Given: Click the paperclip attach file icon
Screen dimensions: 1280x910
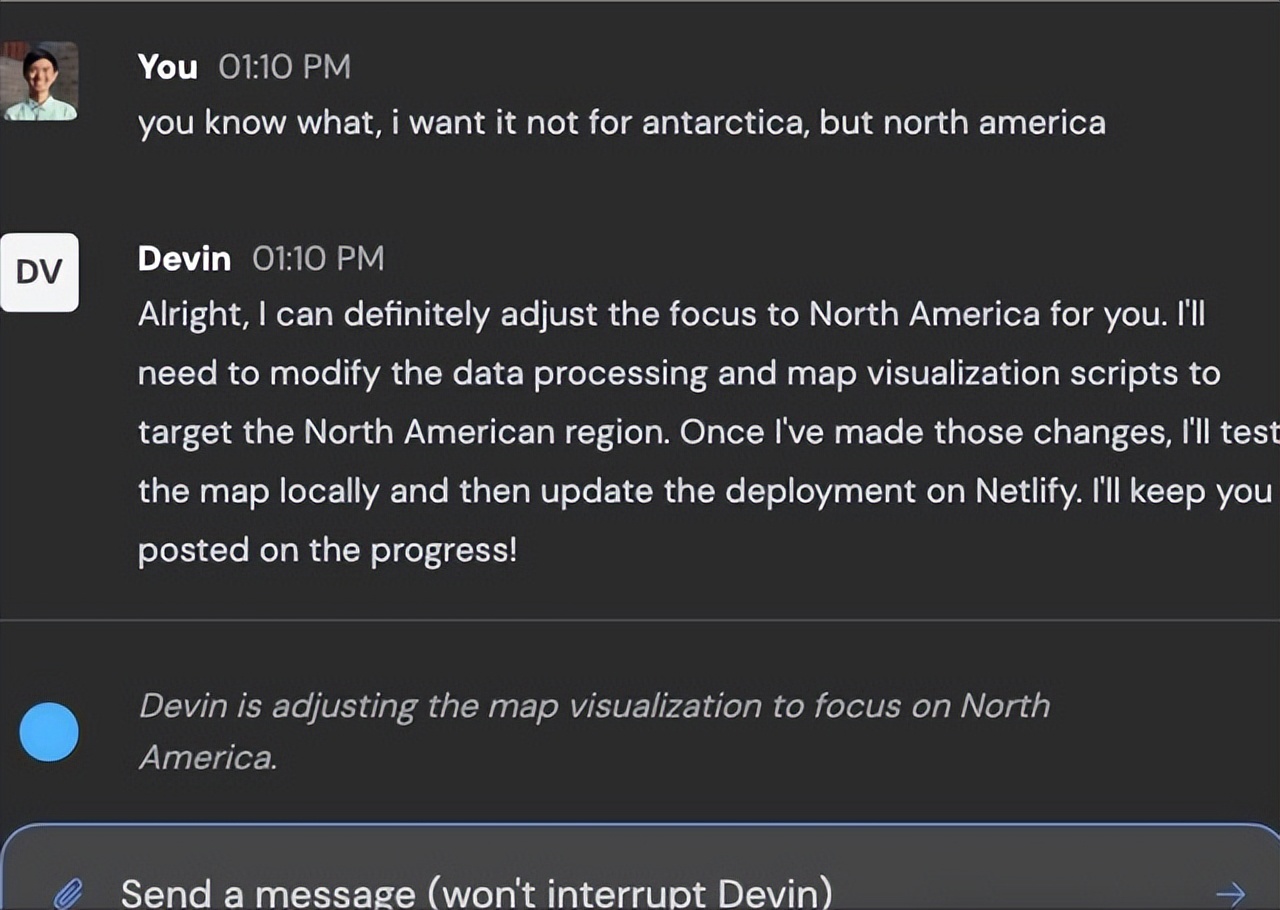Looking at the screenshot, I should [68, 892].
